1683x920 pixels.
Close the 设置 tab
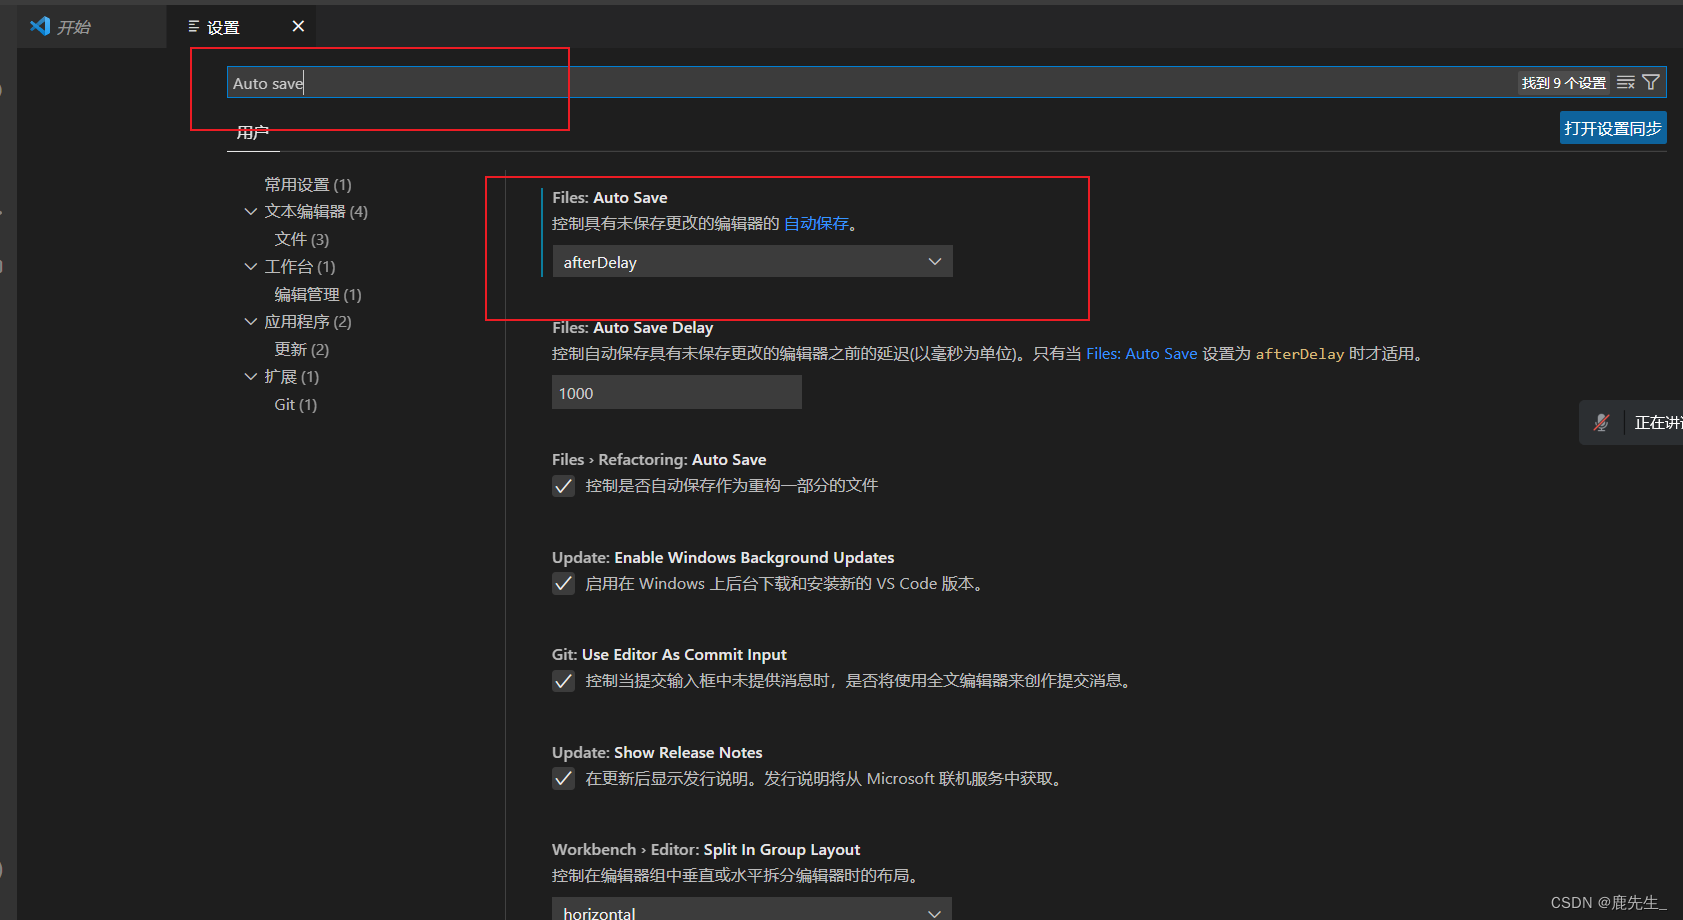[x=298, y=26]
